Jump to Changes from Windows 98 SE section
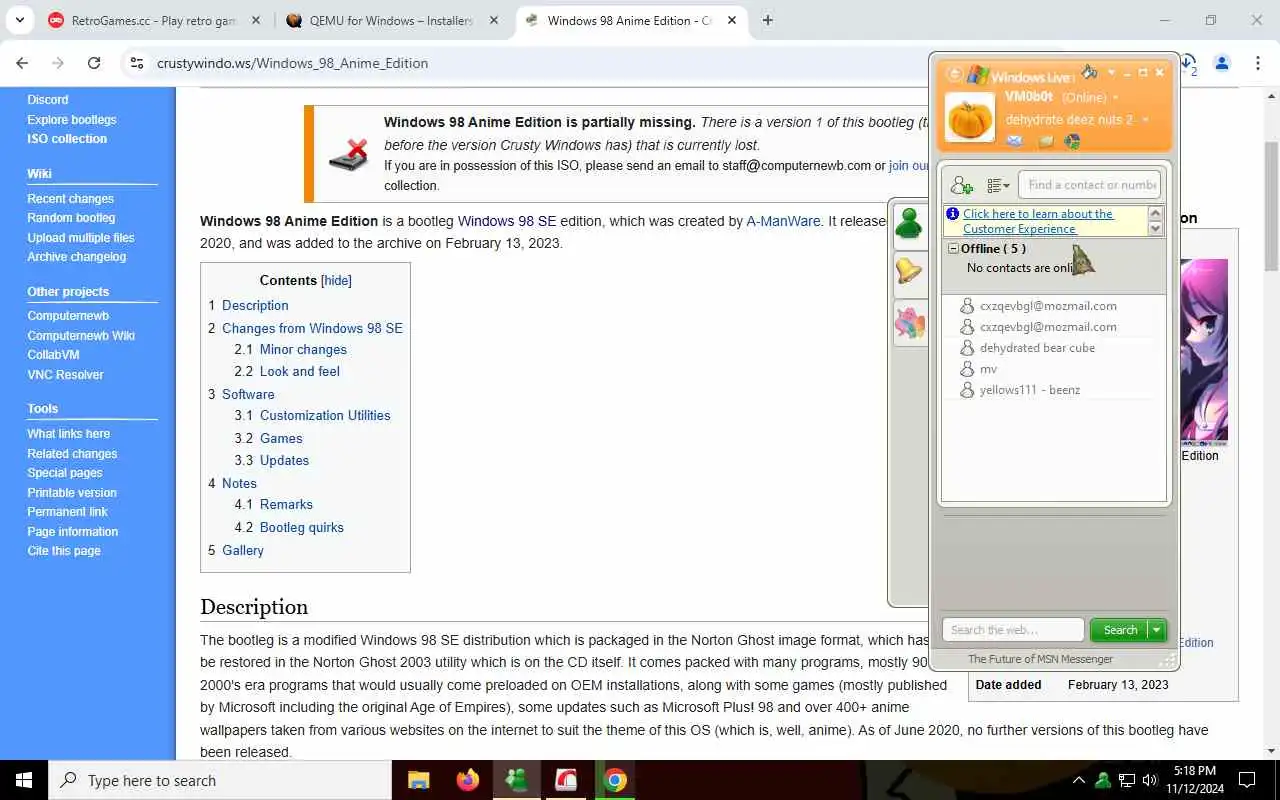Screen dimensions: 1280x800 coord(312,328)
